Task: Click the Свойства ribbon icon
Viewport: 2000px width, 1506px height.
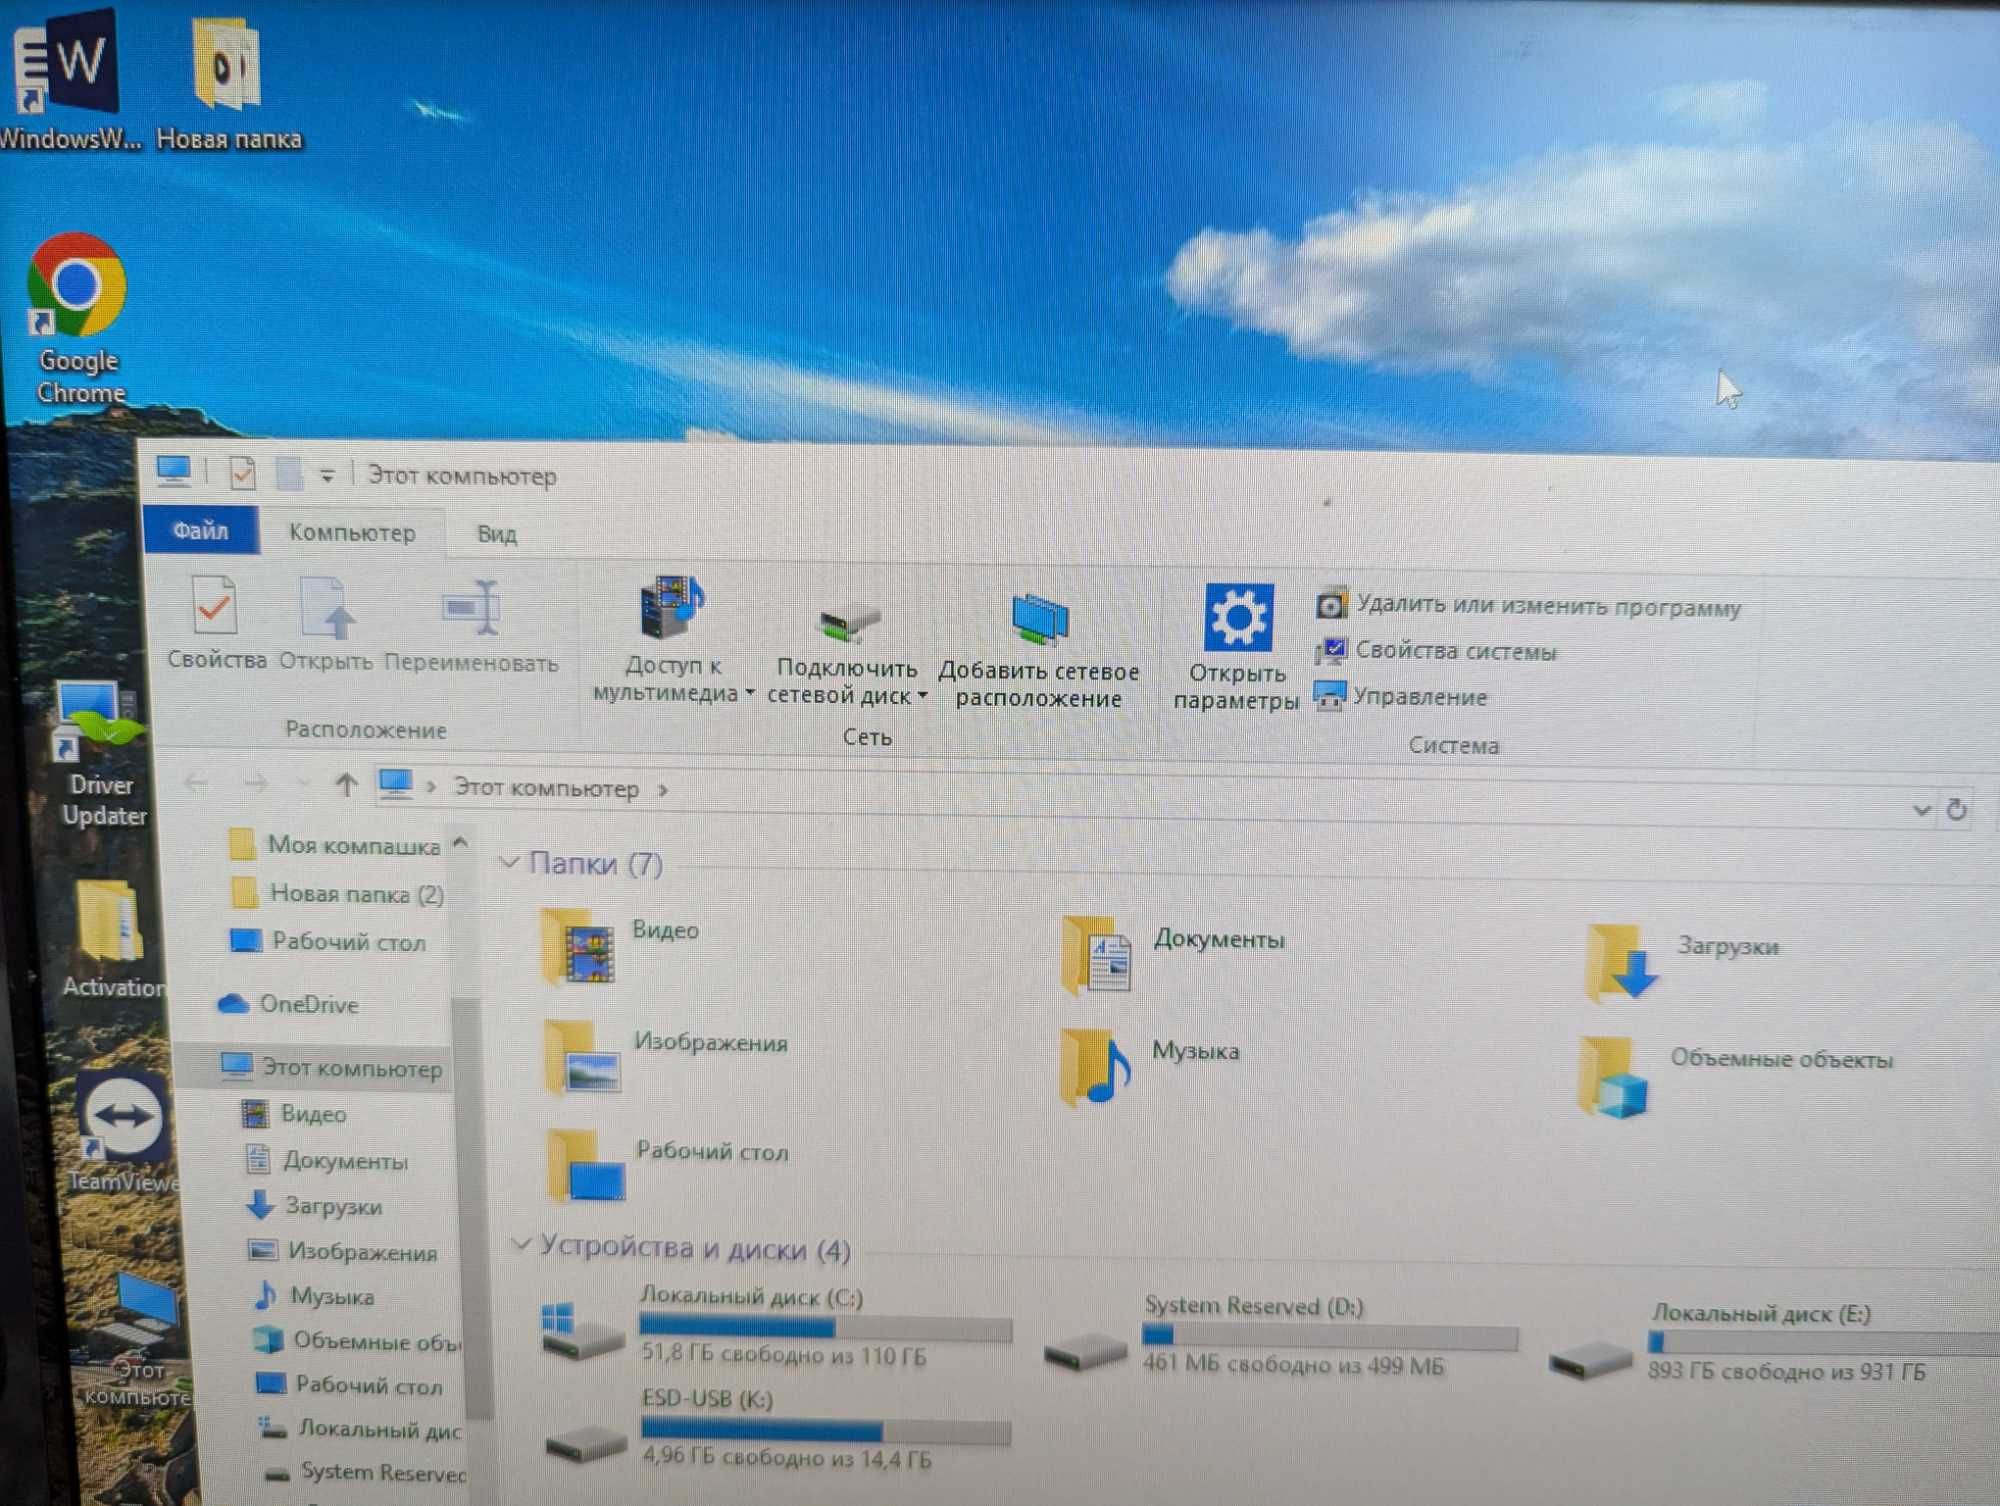Action: point(216,622)
